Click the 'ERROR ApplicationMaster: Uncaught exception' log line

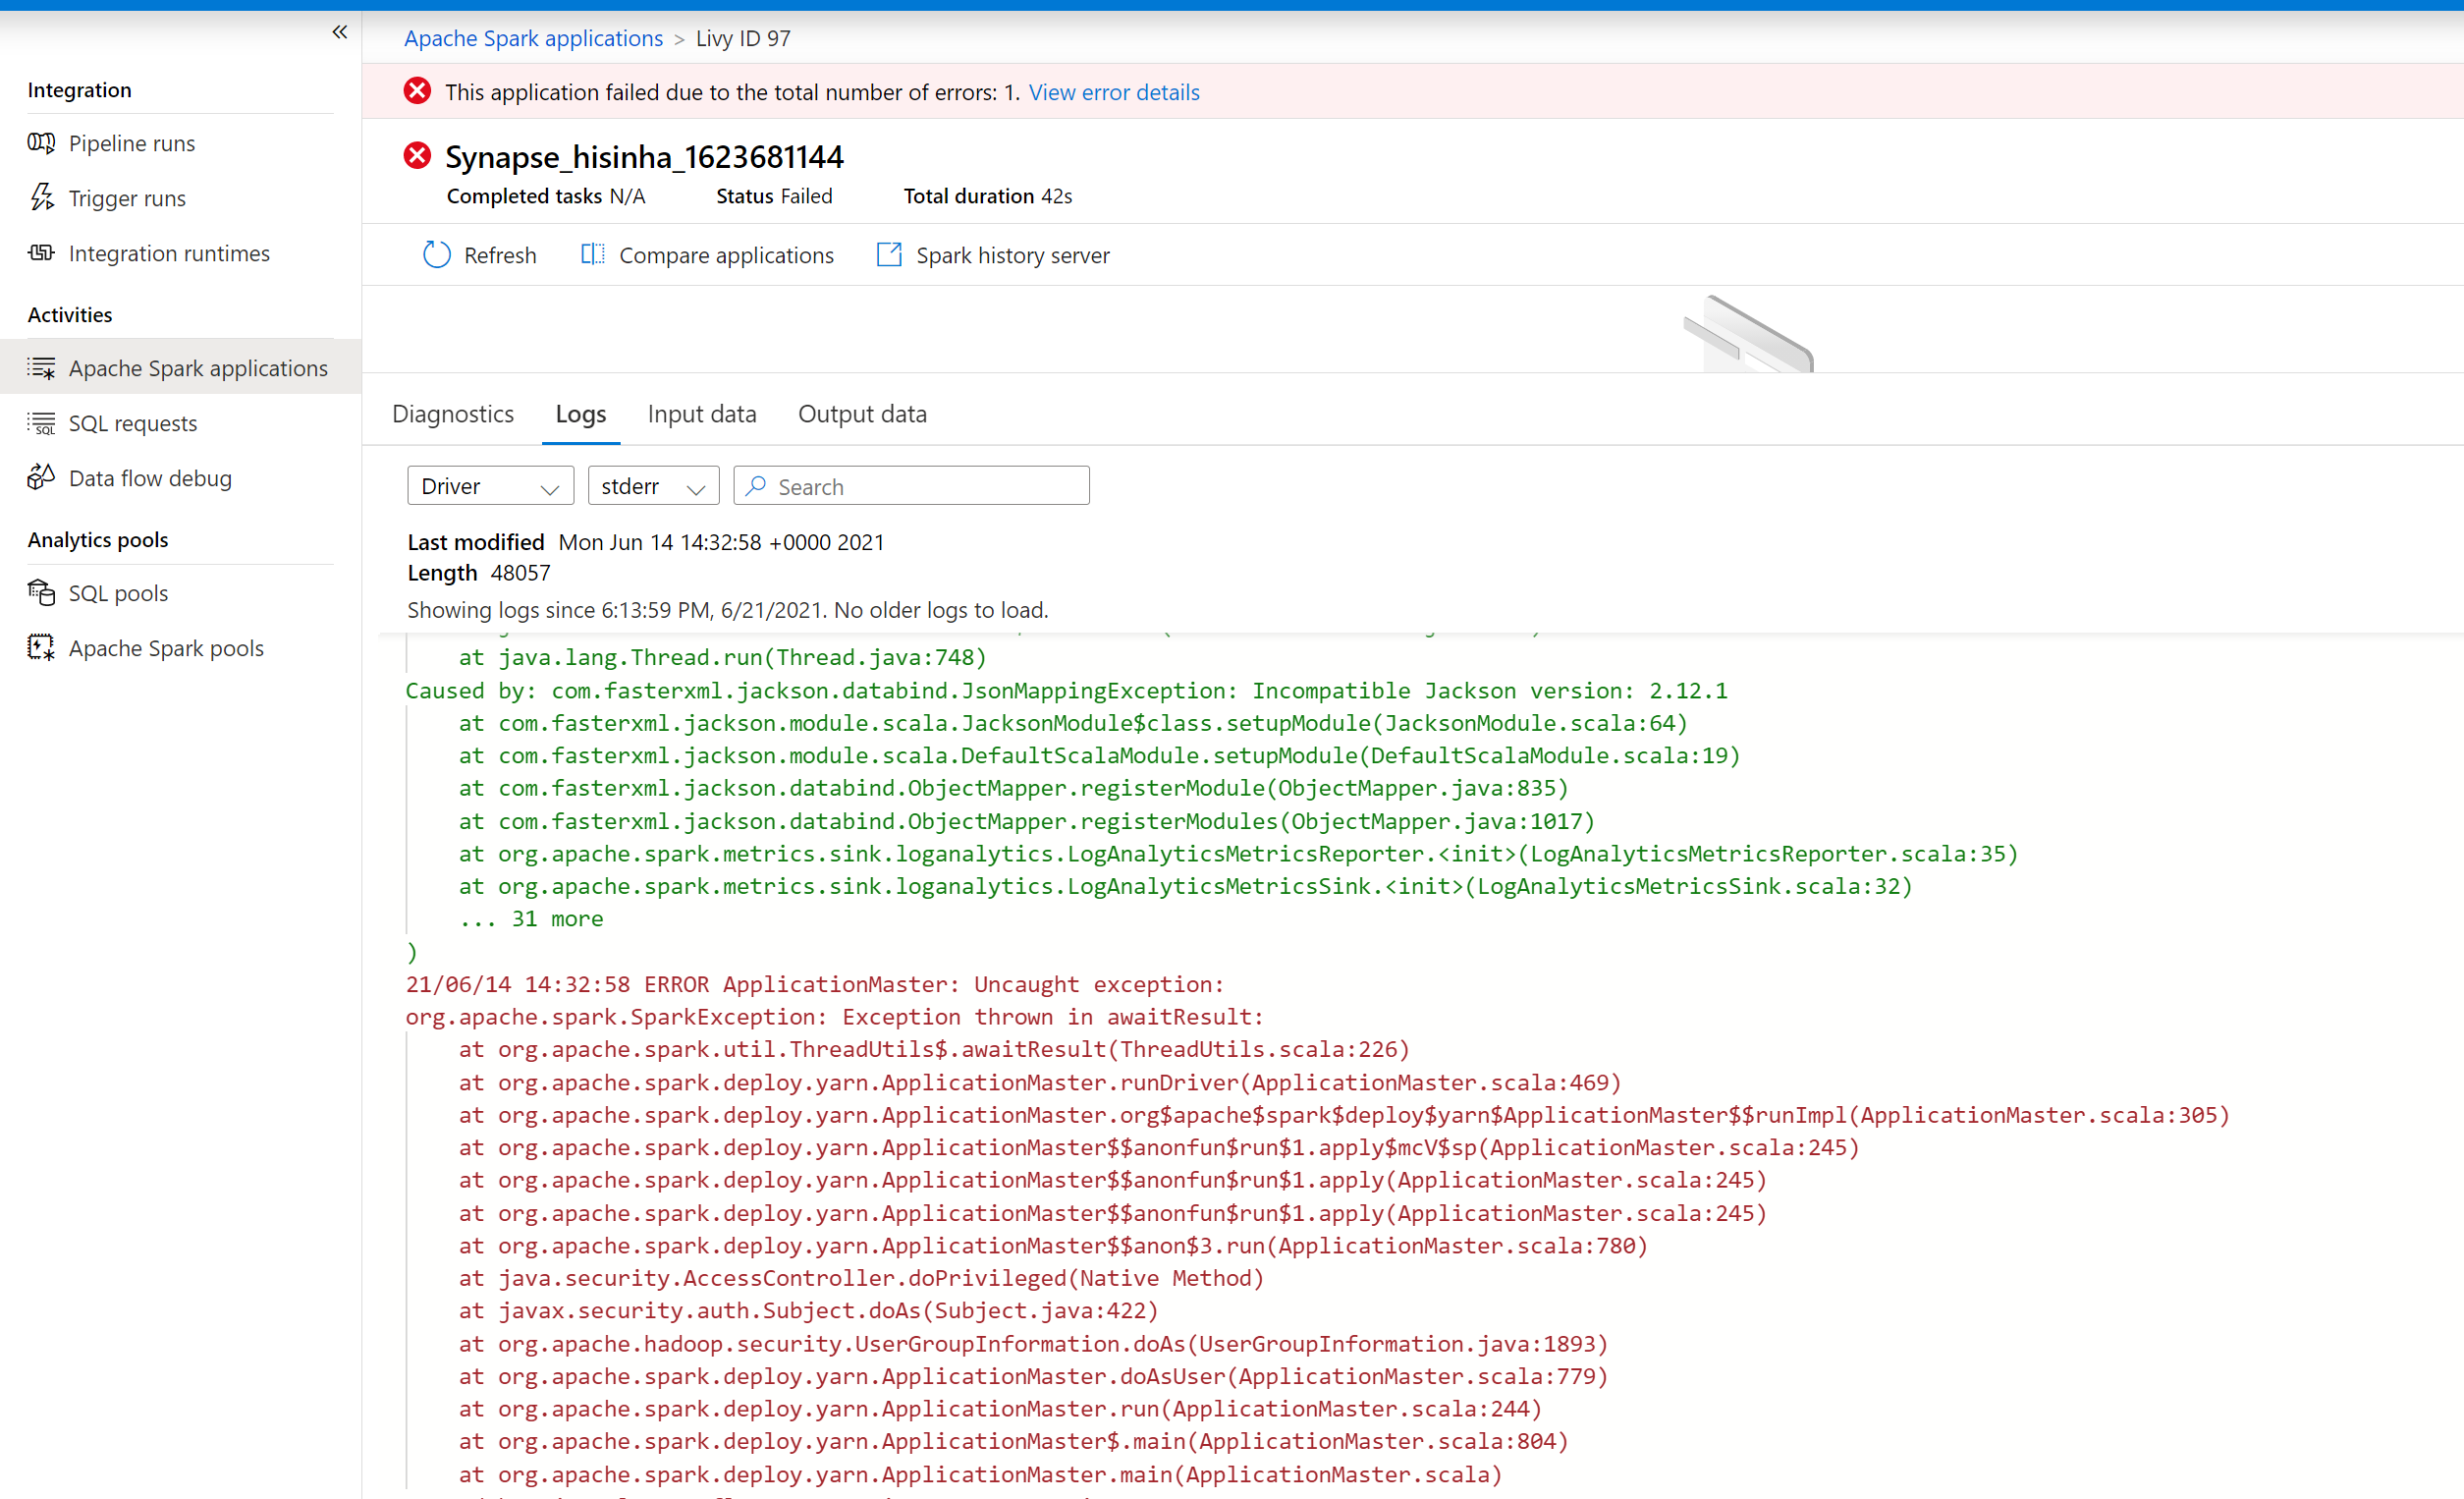pos(814,984)
